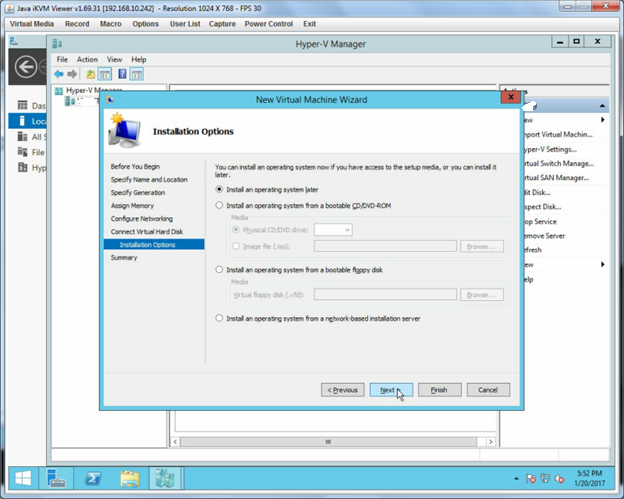Image resolution: width=624 pixels, height=499 pixels.
Task: Open the File menu in Hyper-V Manager
Action: pyautogui.click(x=62, y=59)
